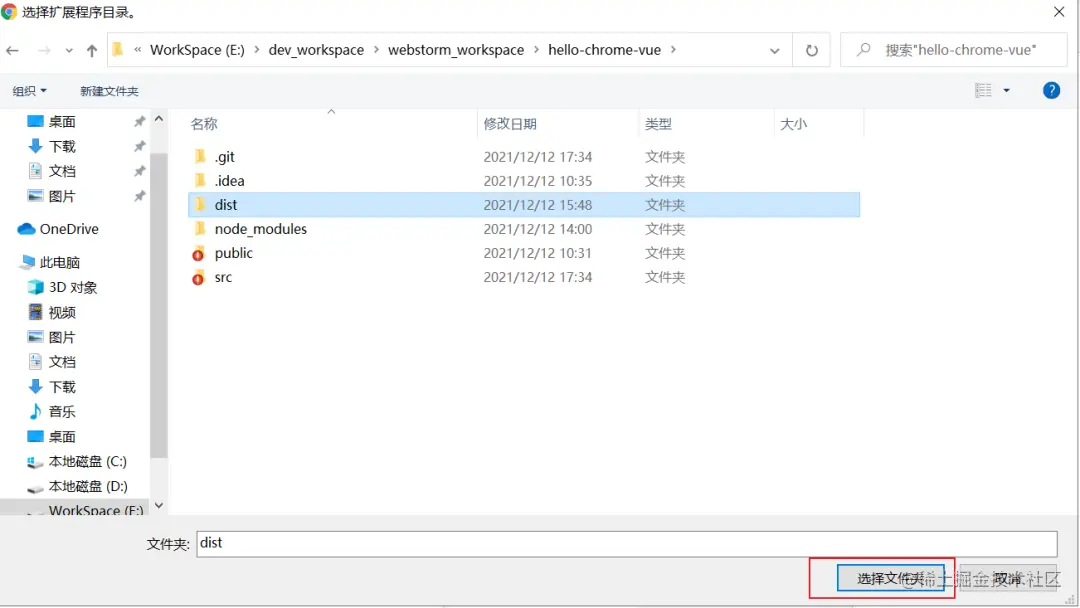1080x608 pixels.
Task: Close the dialog window
Action: coord(1059,12)
